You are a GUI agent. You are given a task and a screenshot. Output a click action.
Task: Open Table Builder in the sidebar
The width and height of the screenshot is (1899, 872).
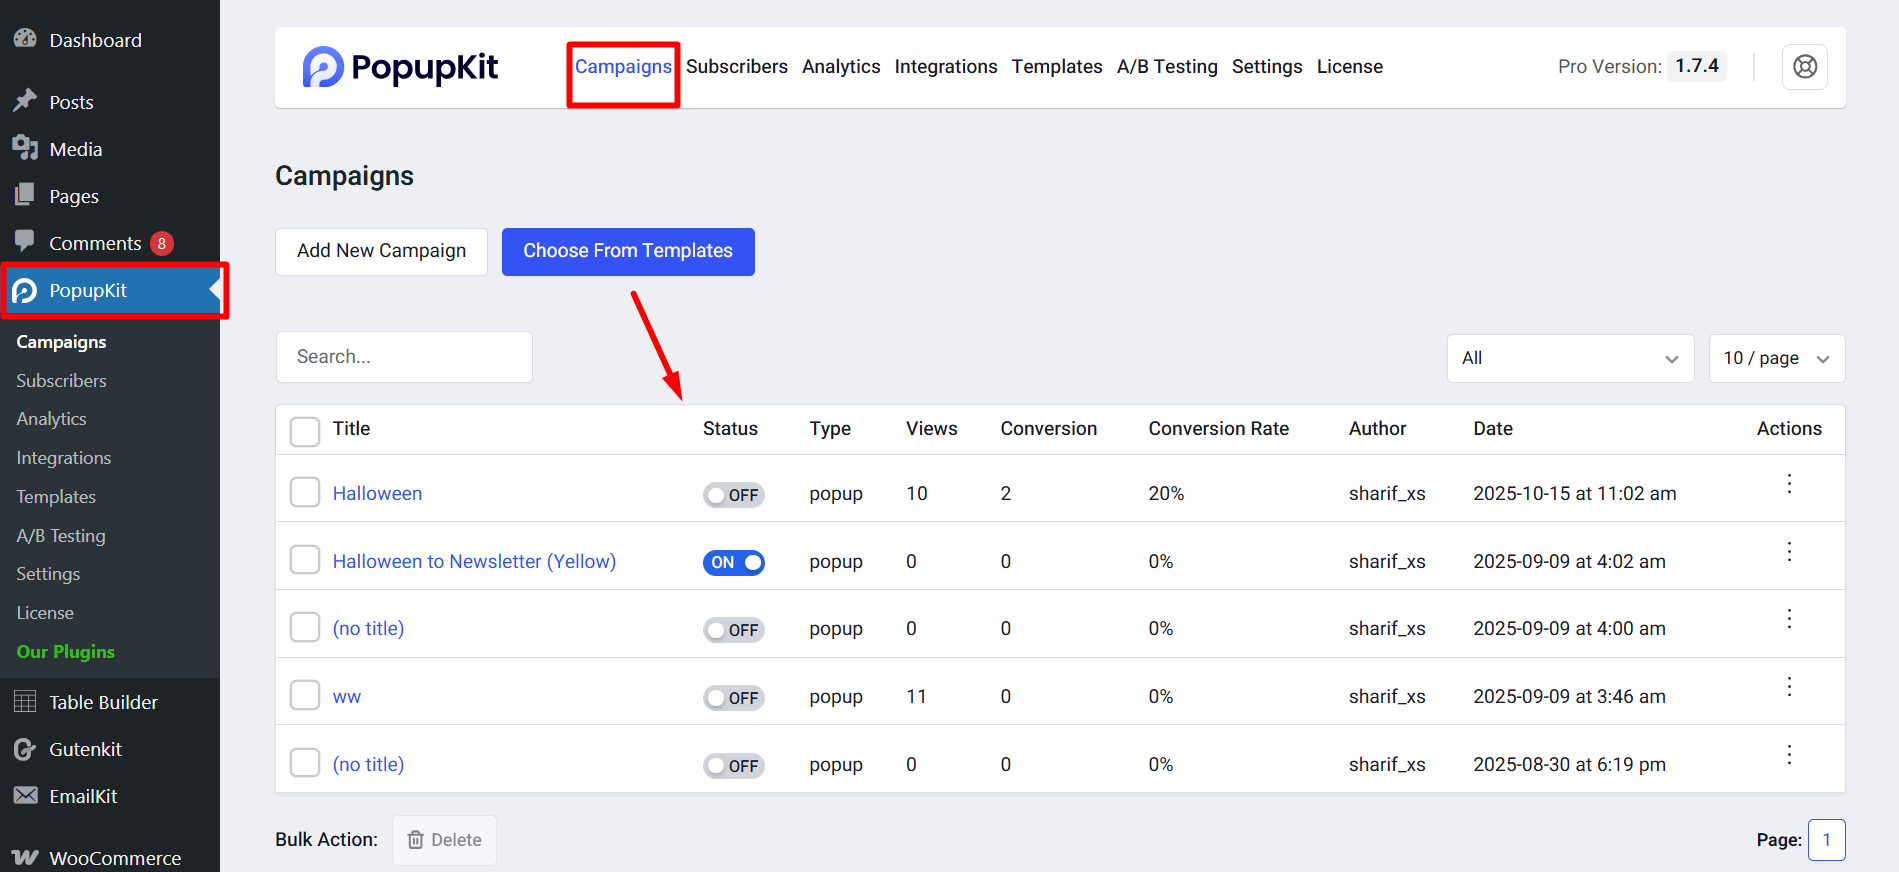click(x=103, y=702)
